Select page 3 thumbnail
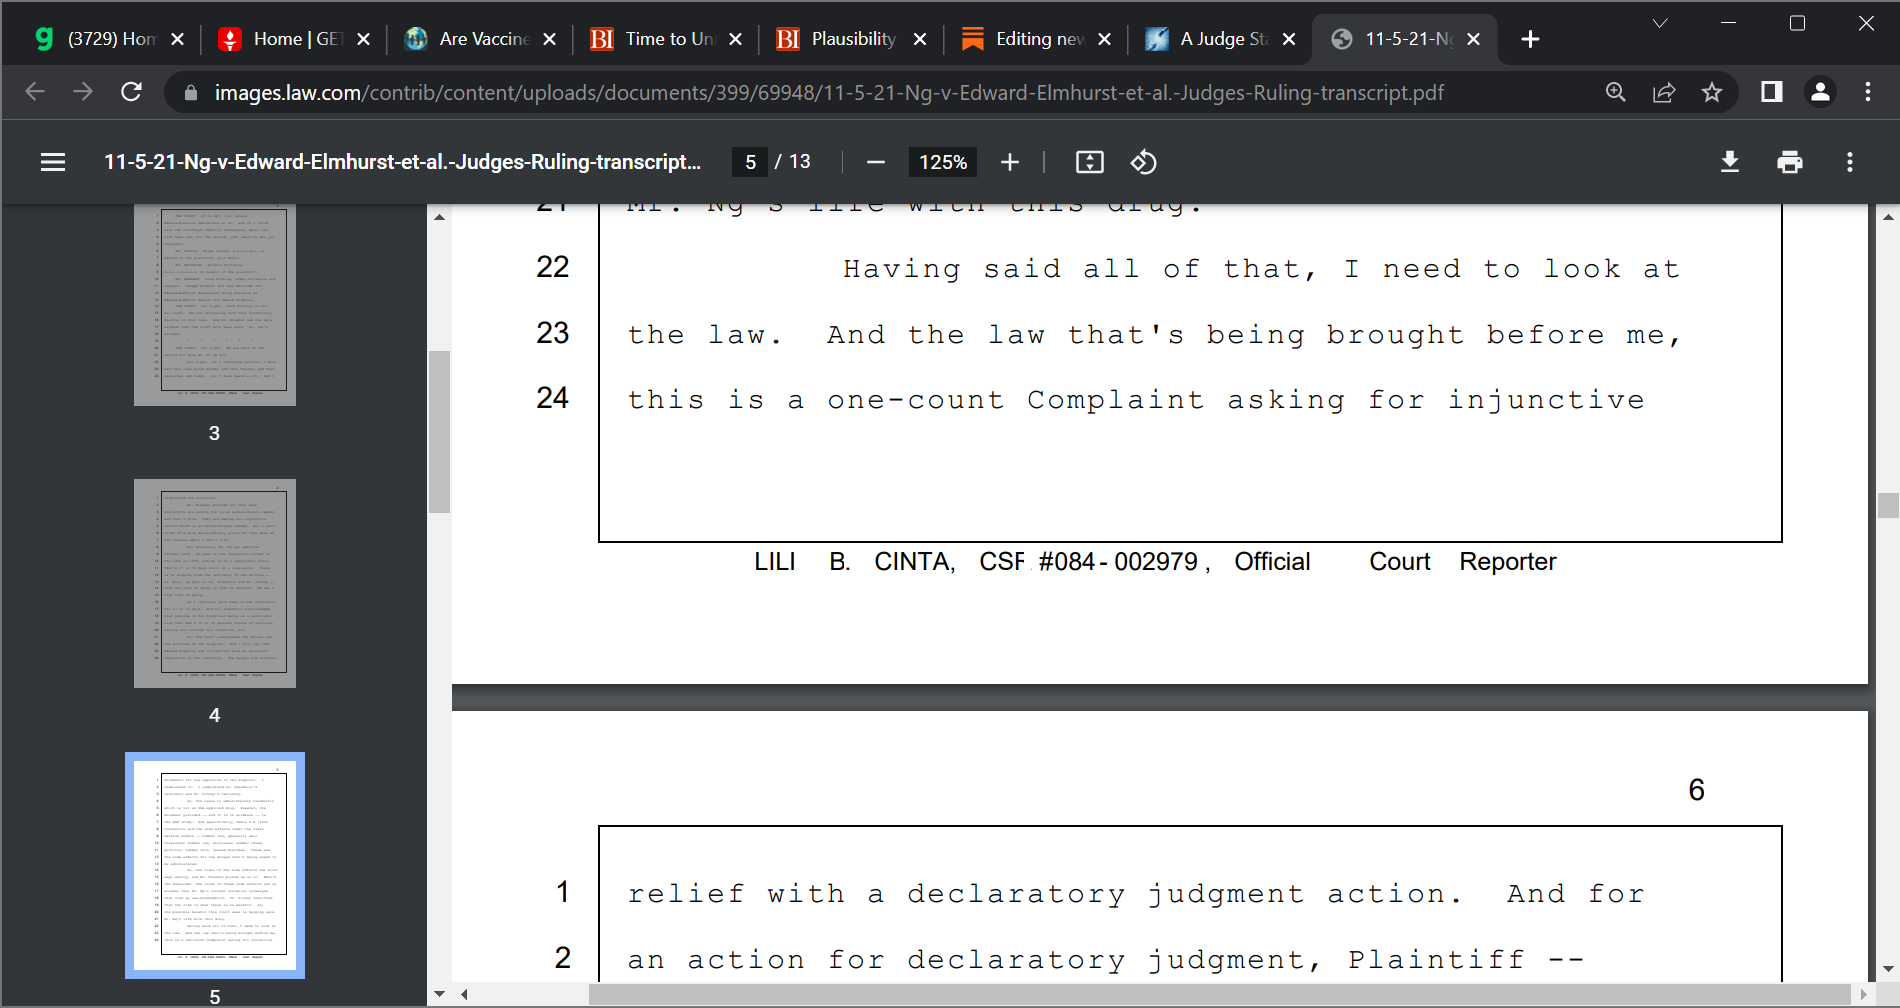Viewport: 1900px width, 1008px height. pyautogui.click(x=215, y=304)
